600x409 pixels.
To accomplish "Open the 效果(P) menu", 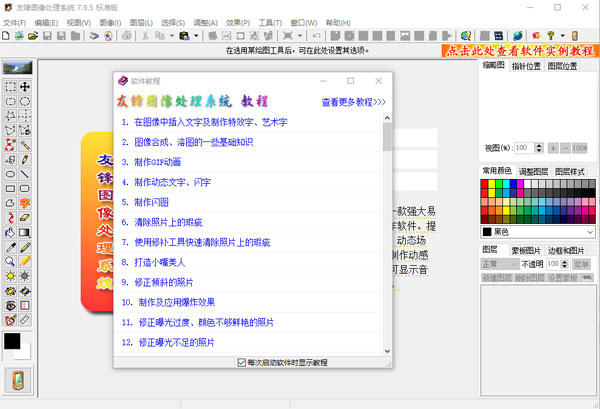I will point(237,21).
